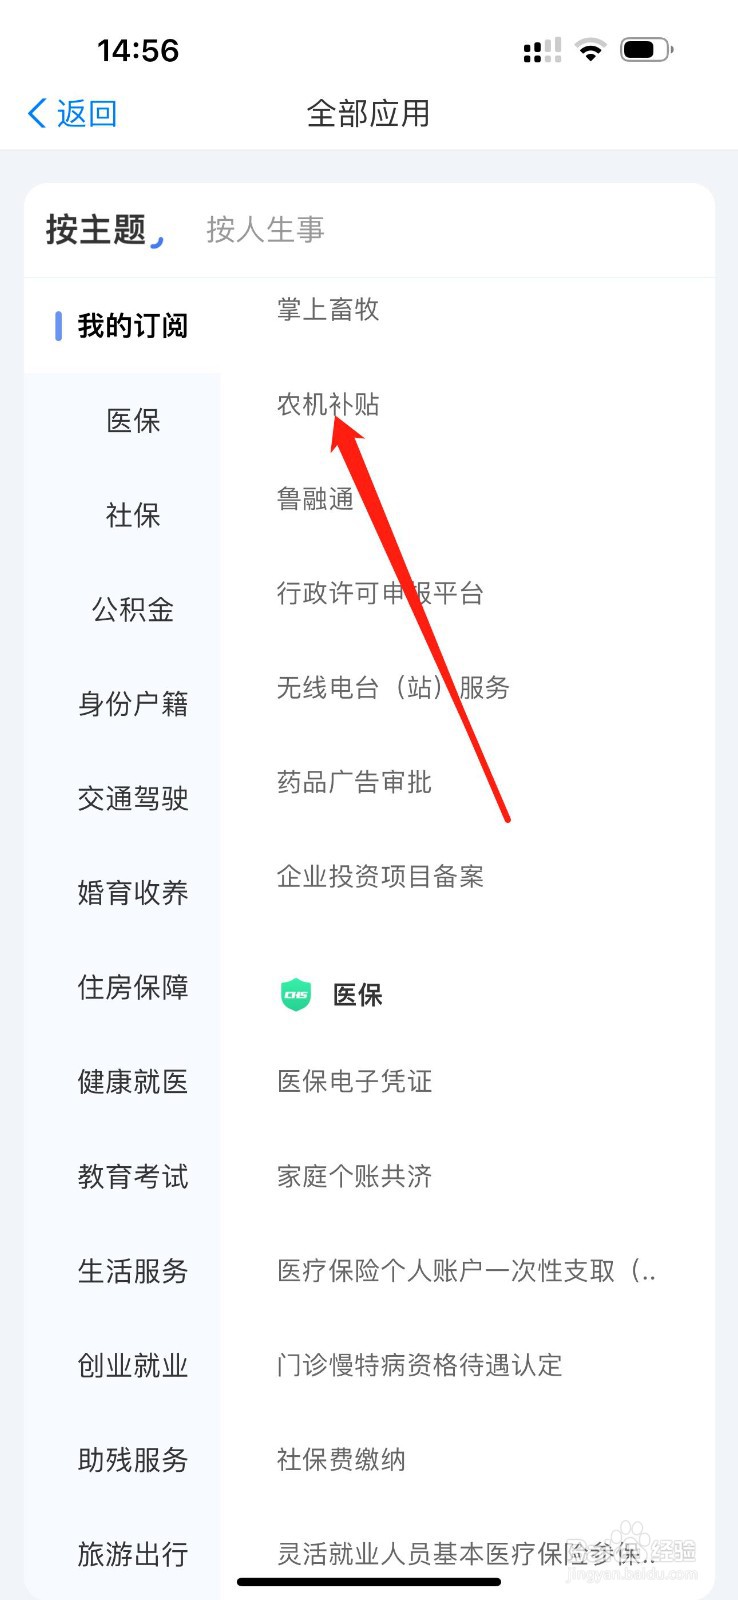Select 我的订阅 in the sidebar
The image size is (738, 1600).
tap(132, 326)
